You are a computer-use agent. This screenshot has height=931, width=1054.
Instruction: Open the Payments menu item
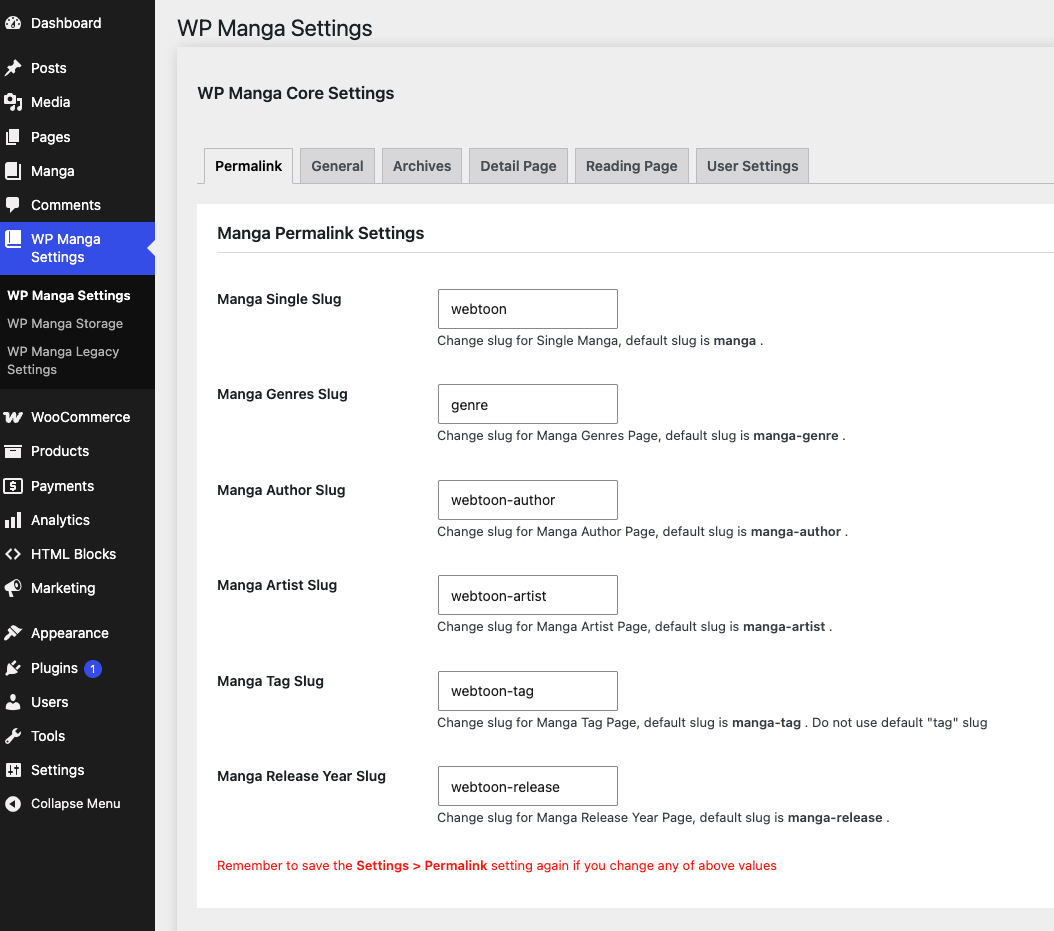point(77,486)
